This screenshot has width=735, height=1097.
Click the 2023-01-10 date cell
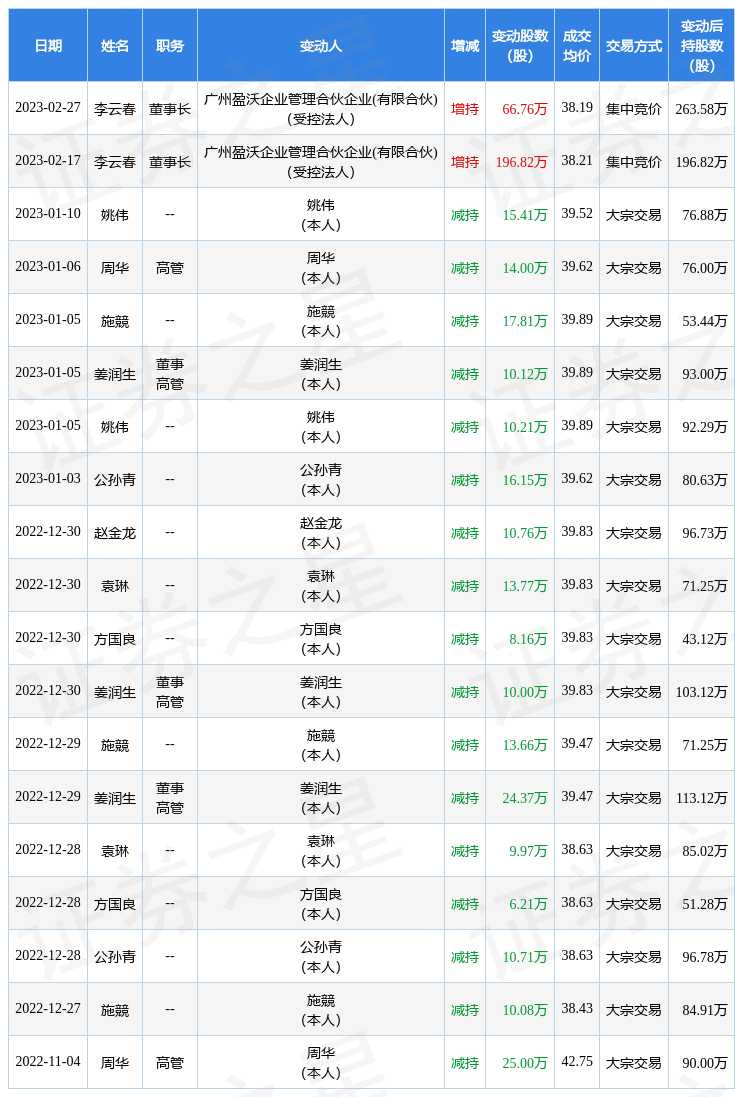pyautogui.click(x=48, y=214)
